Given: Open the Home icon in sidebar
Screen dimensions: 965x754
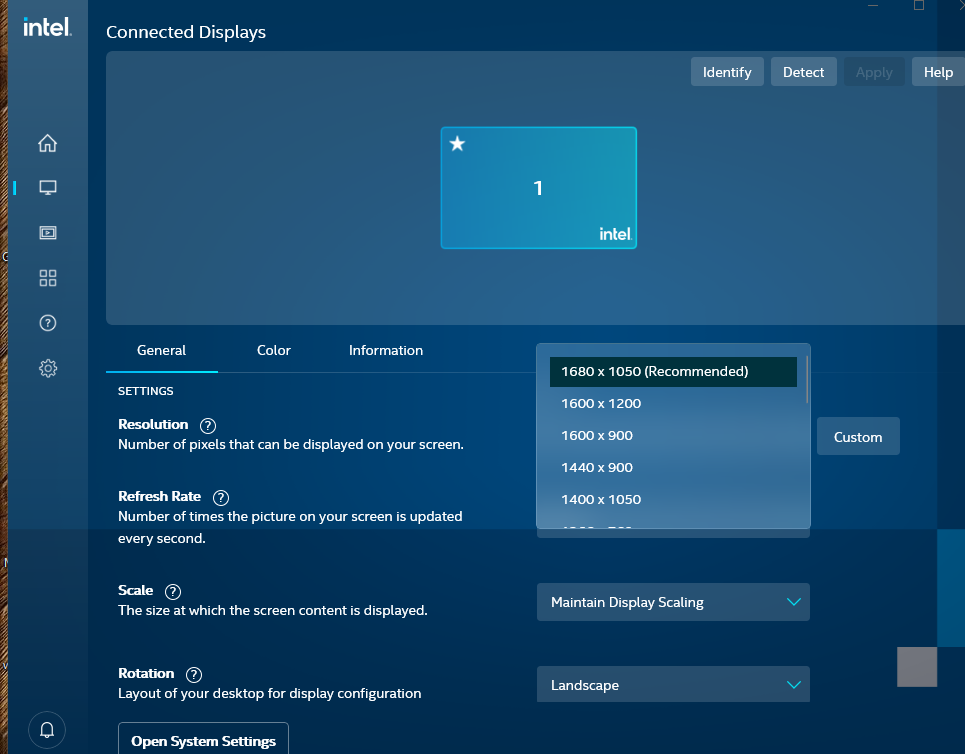Looking at the screenshot, I should (47, 143).
